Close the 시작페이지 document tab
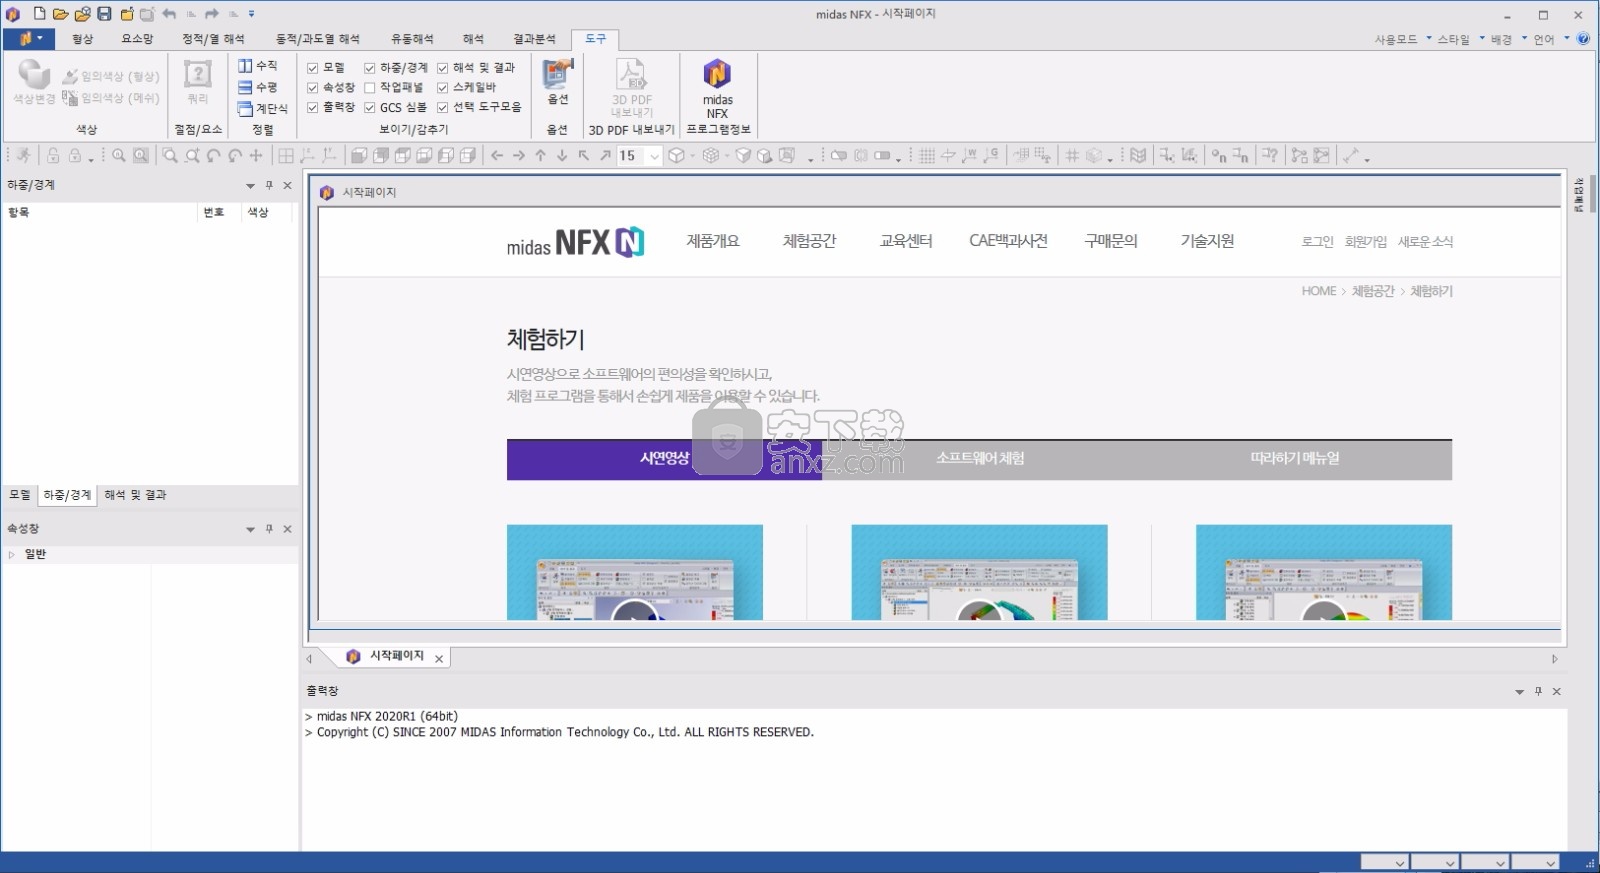This screenshot has height=873, width=1600. point(439,658)
